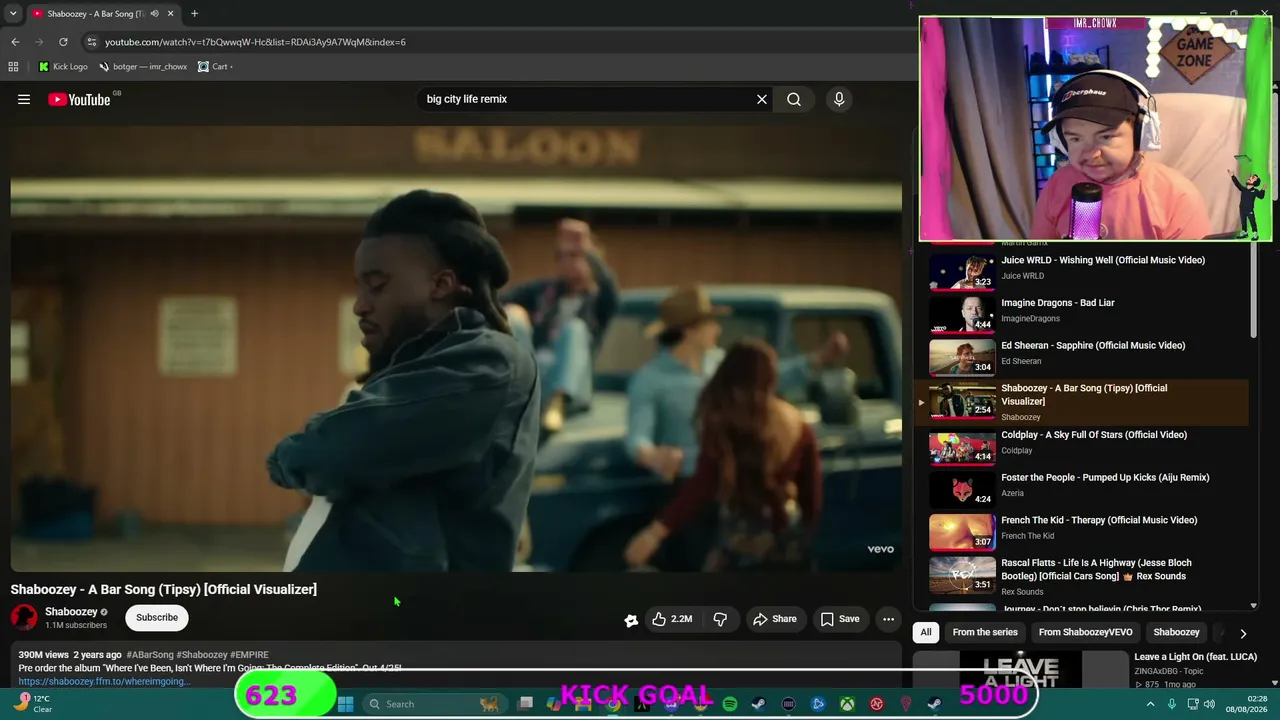Open the Kick Logo bookmark
Viewport: 1280px width, 720px height.
[x=63, y=67]
